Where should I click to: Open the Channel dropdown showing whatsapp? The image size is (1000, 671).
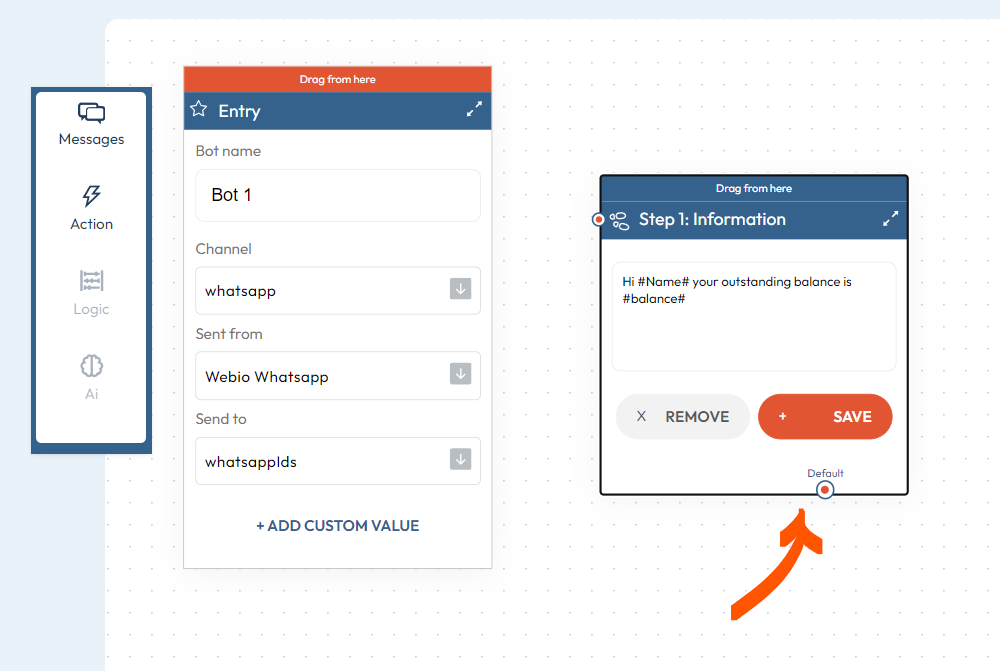coord(337,291)
